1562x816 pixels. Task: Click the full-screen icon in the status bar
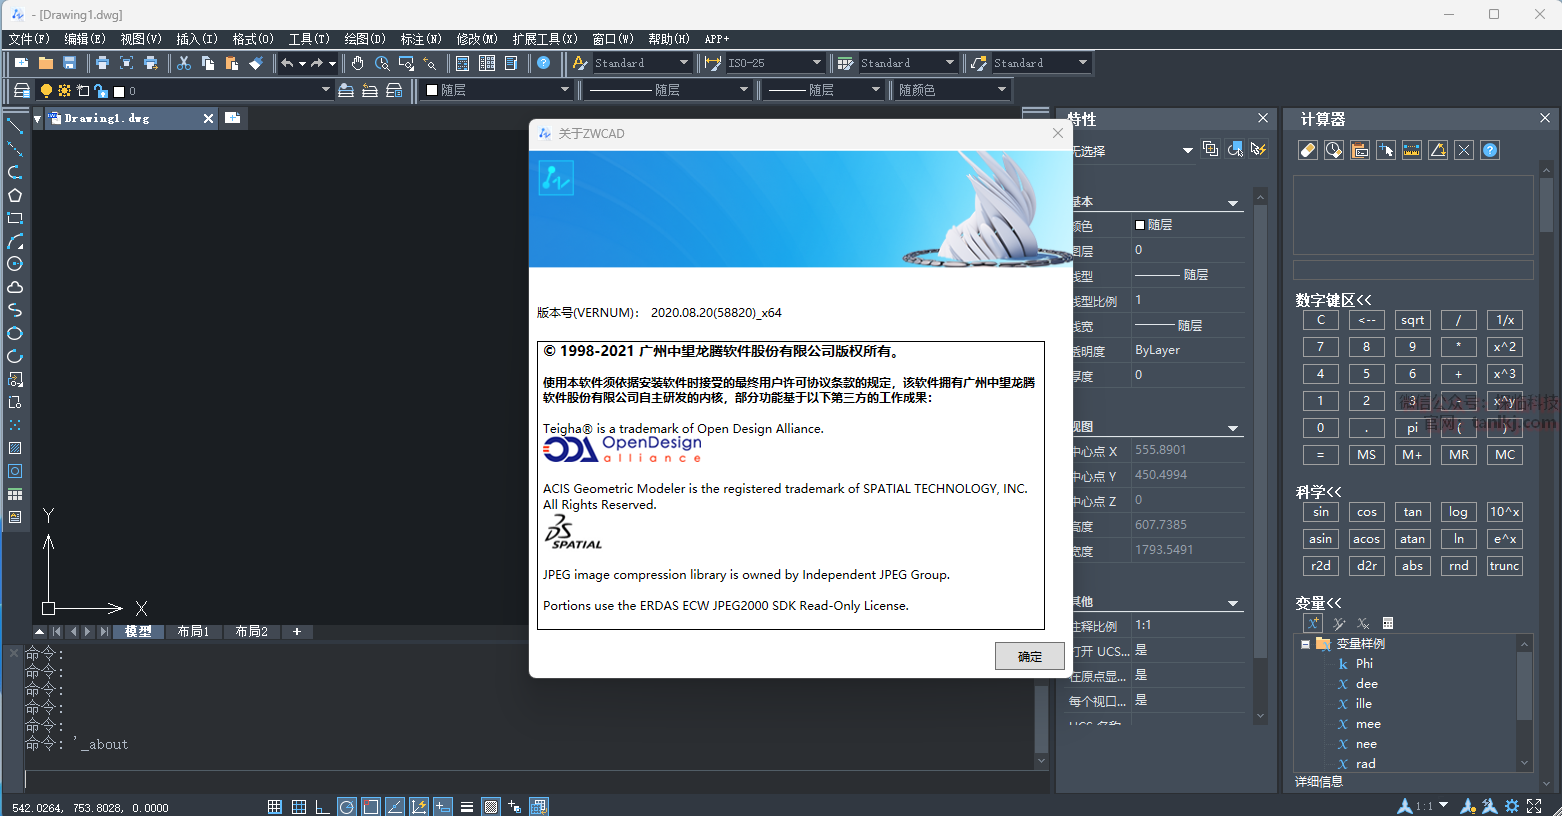coord(1534,806)
